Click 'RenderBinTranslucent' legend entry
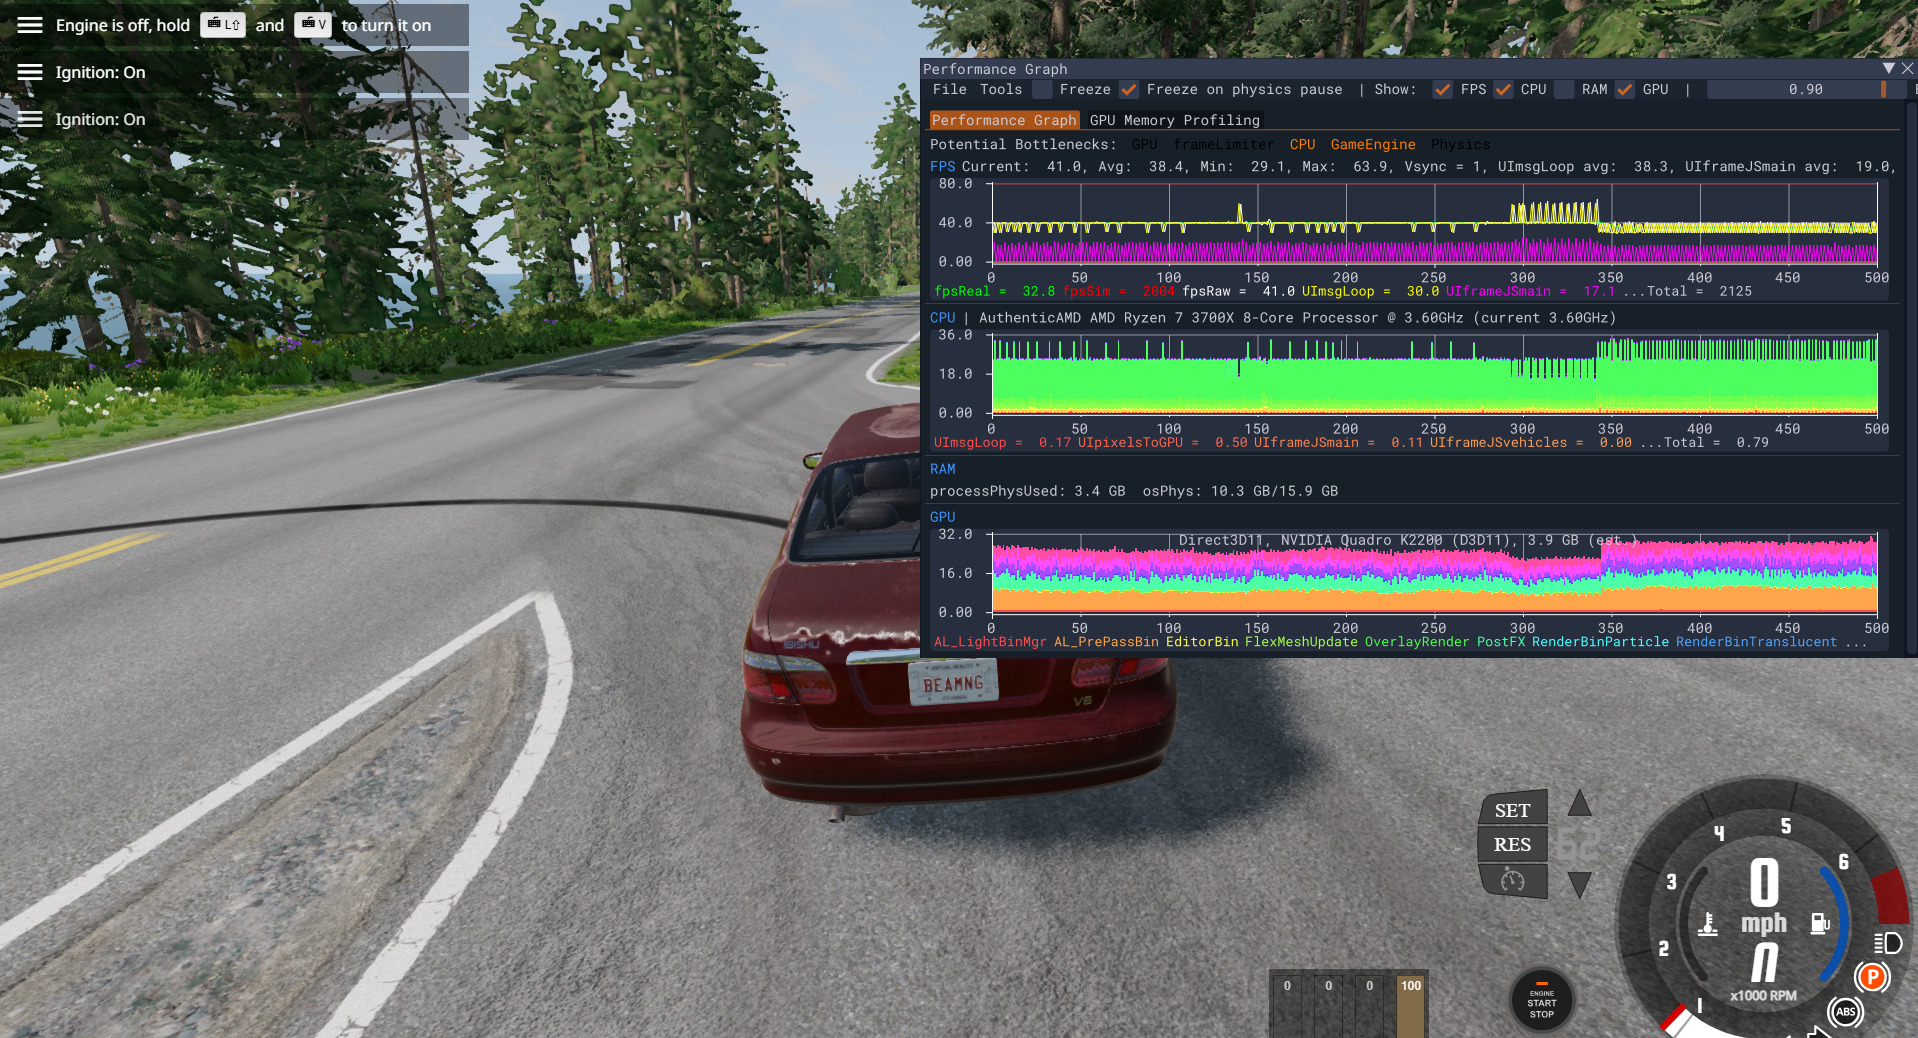The width and height of the screenshot is (1918, 1038). pyautogui.click(x=1756, y=642)
